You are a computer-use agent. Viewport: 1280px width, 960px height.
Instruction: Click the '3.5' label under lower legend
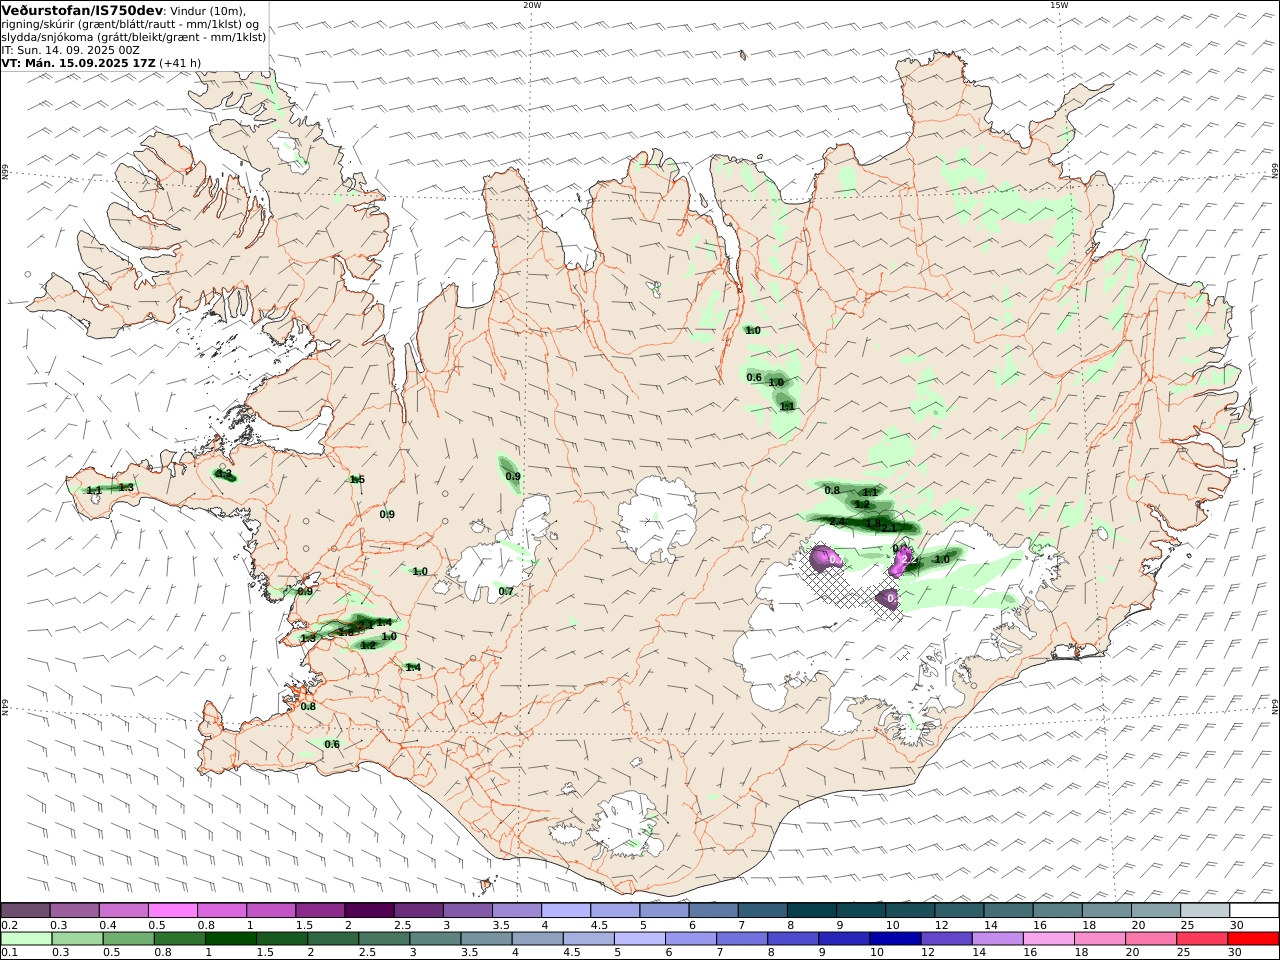tap(468, 953)
